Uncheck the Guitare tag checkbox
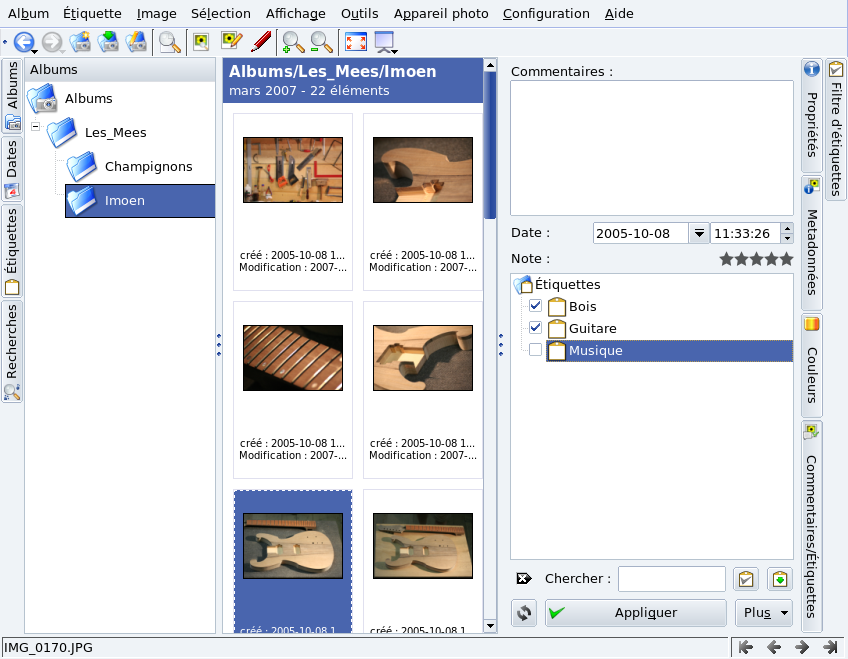 [536, 328]
